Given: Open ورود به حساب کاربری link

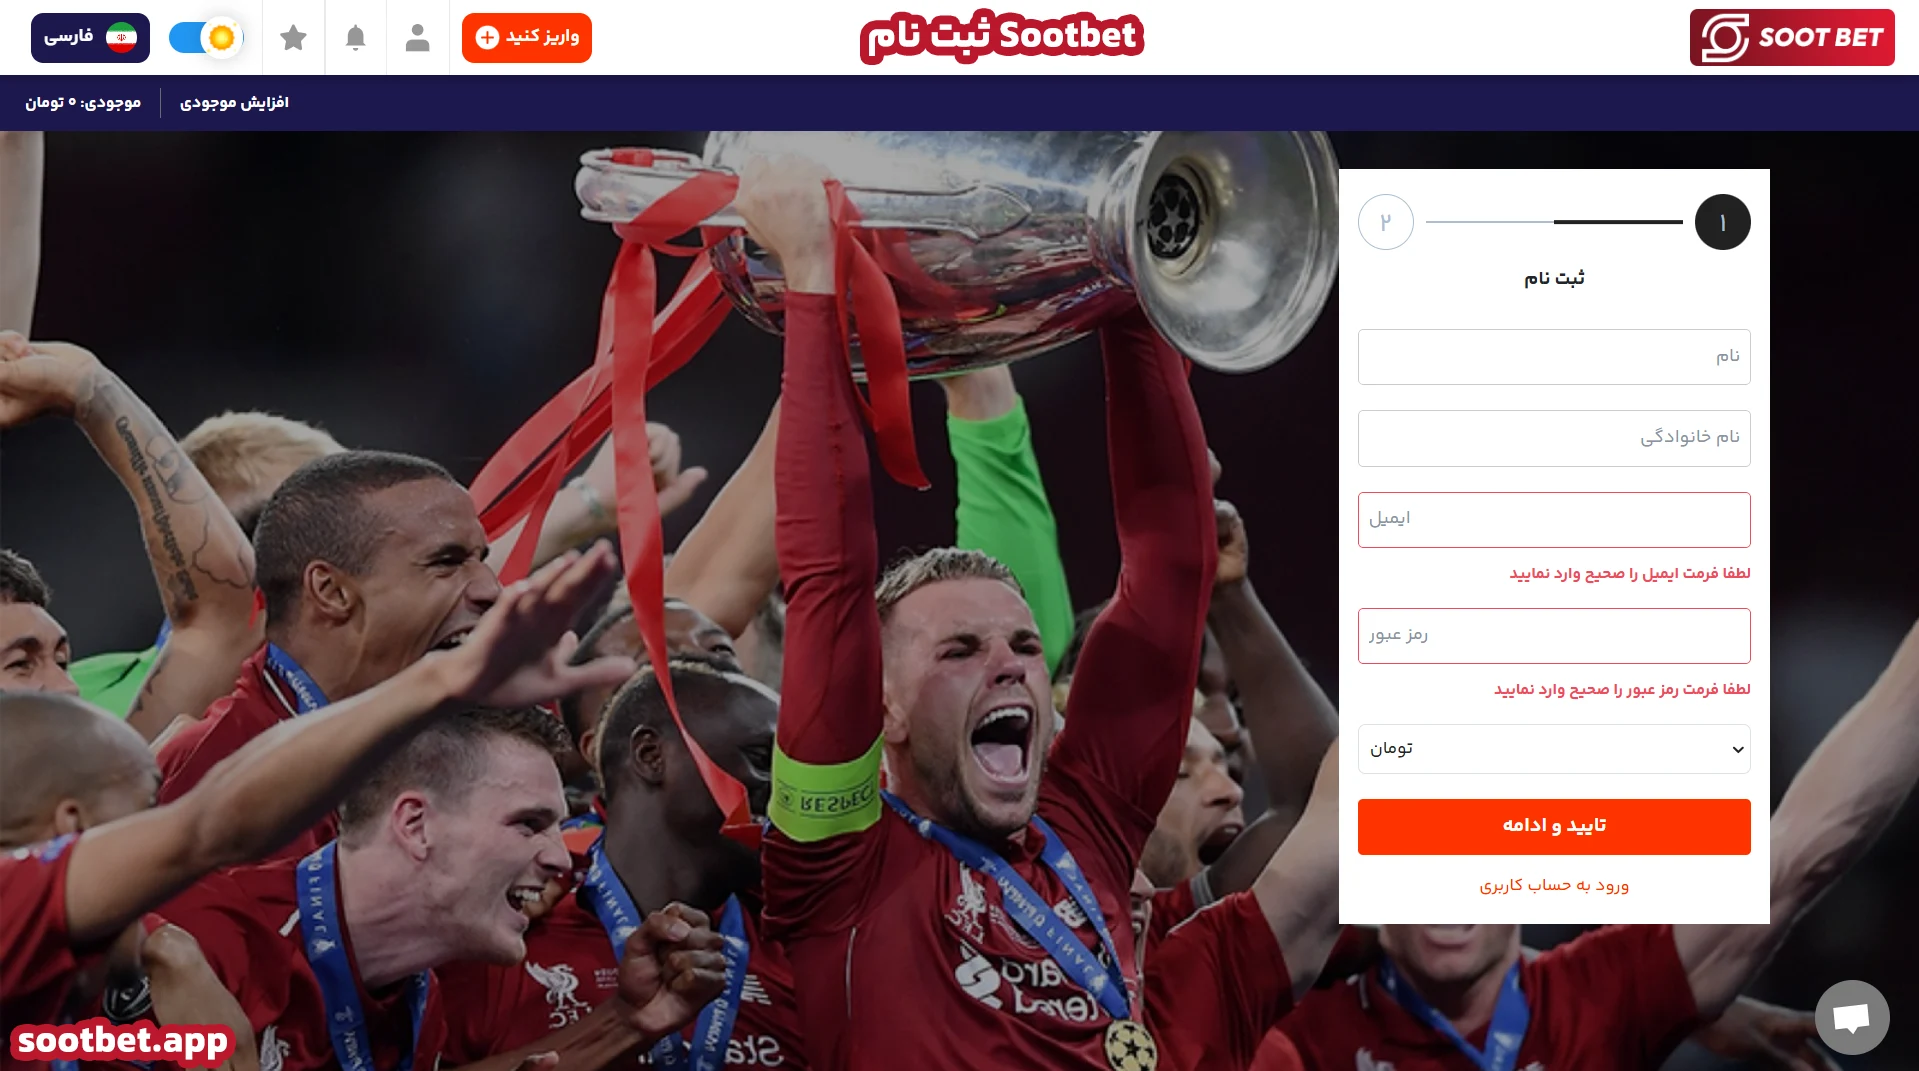Looking at the screenshot, I should pyautogui.click(x=1554, y=885).
